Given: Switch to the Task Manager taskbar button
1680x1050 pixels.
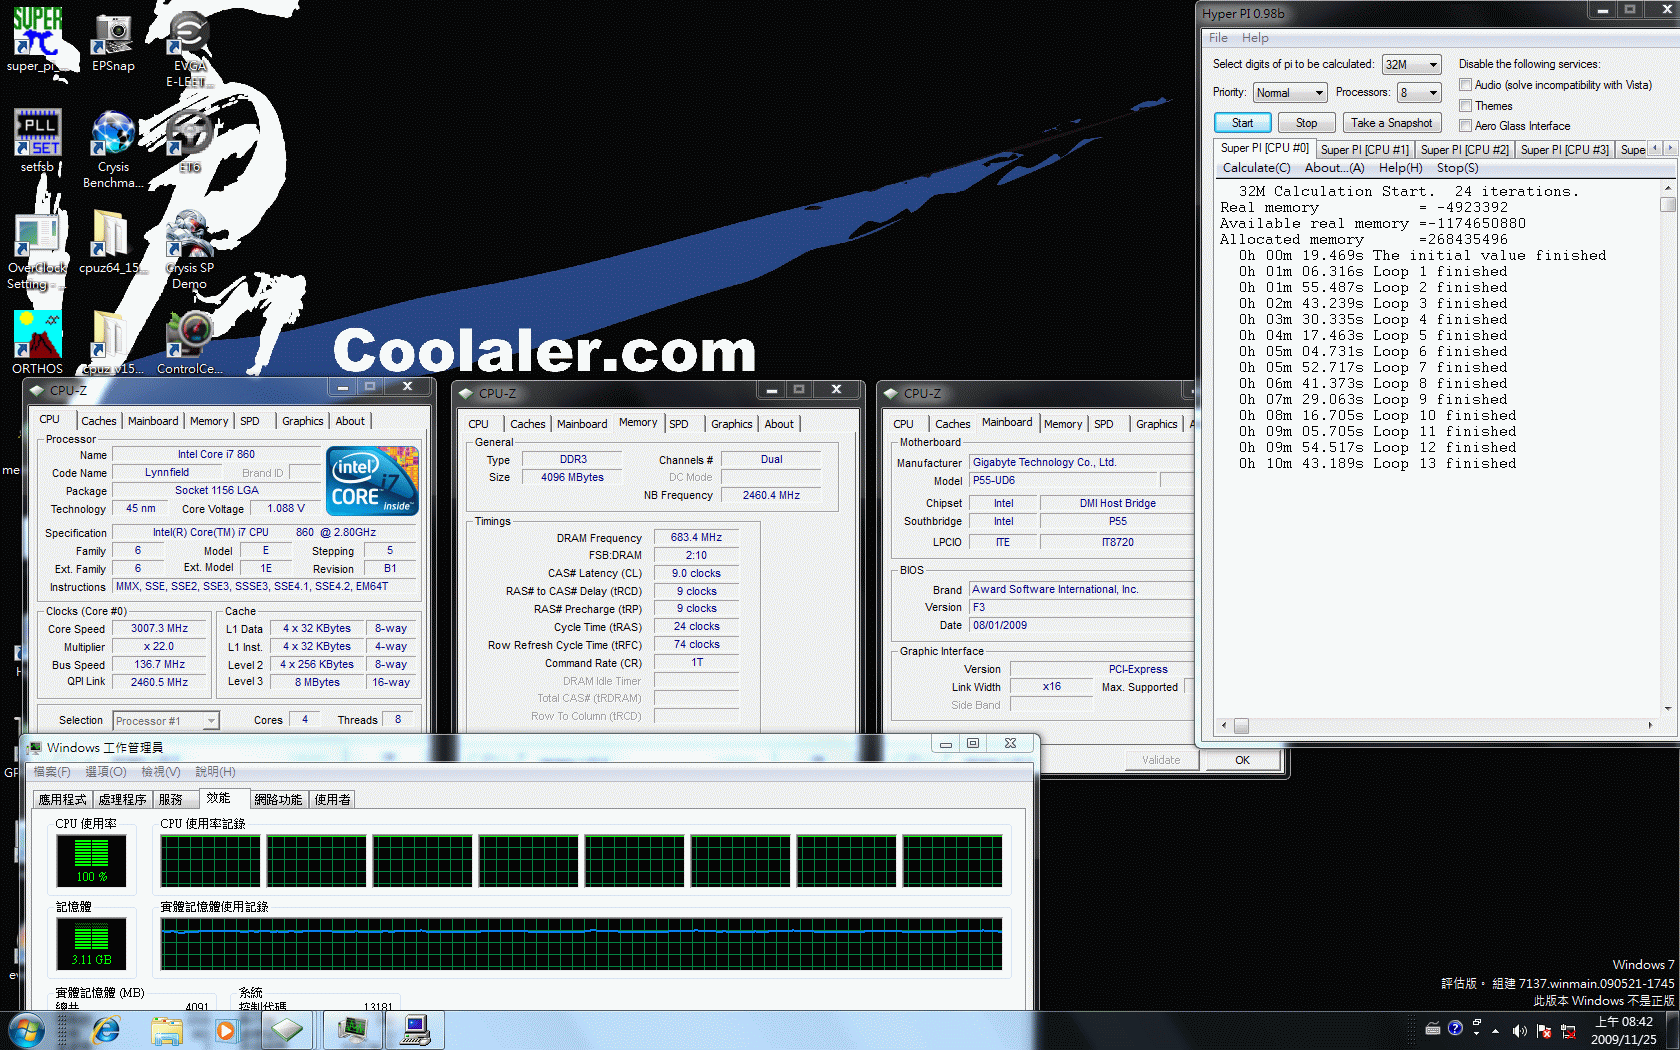Looking at the screenshot, I should [x=352, y=1030].
